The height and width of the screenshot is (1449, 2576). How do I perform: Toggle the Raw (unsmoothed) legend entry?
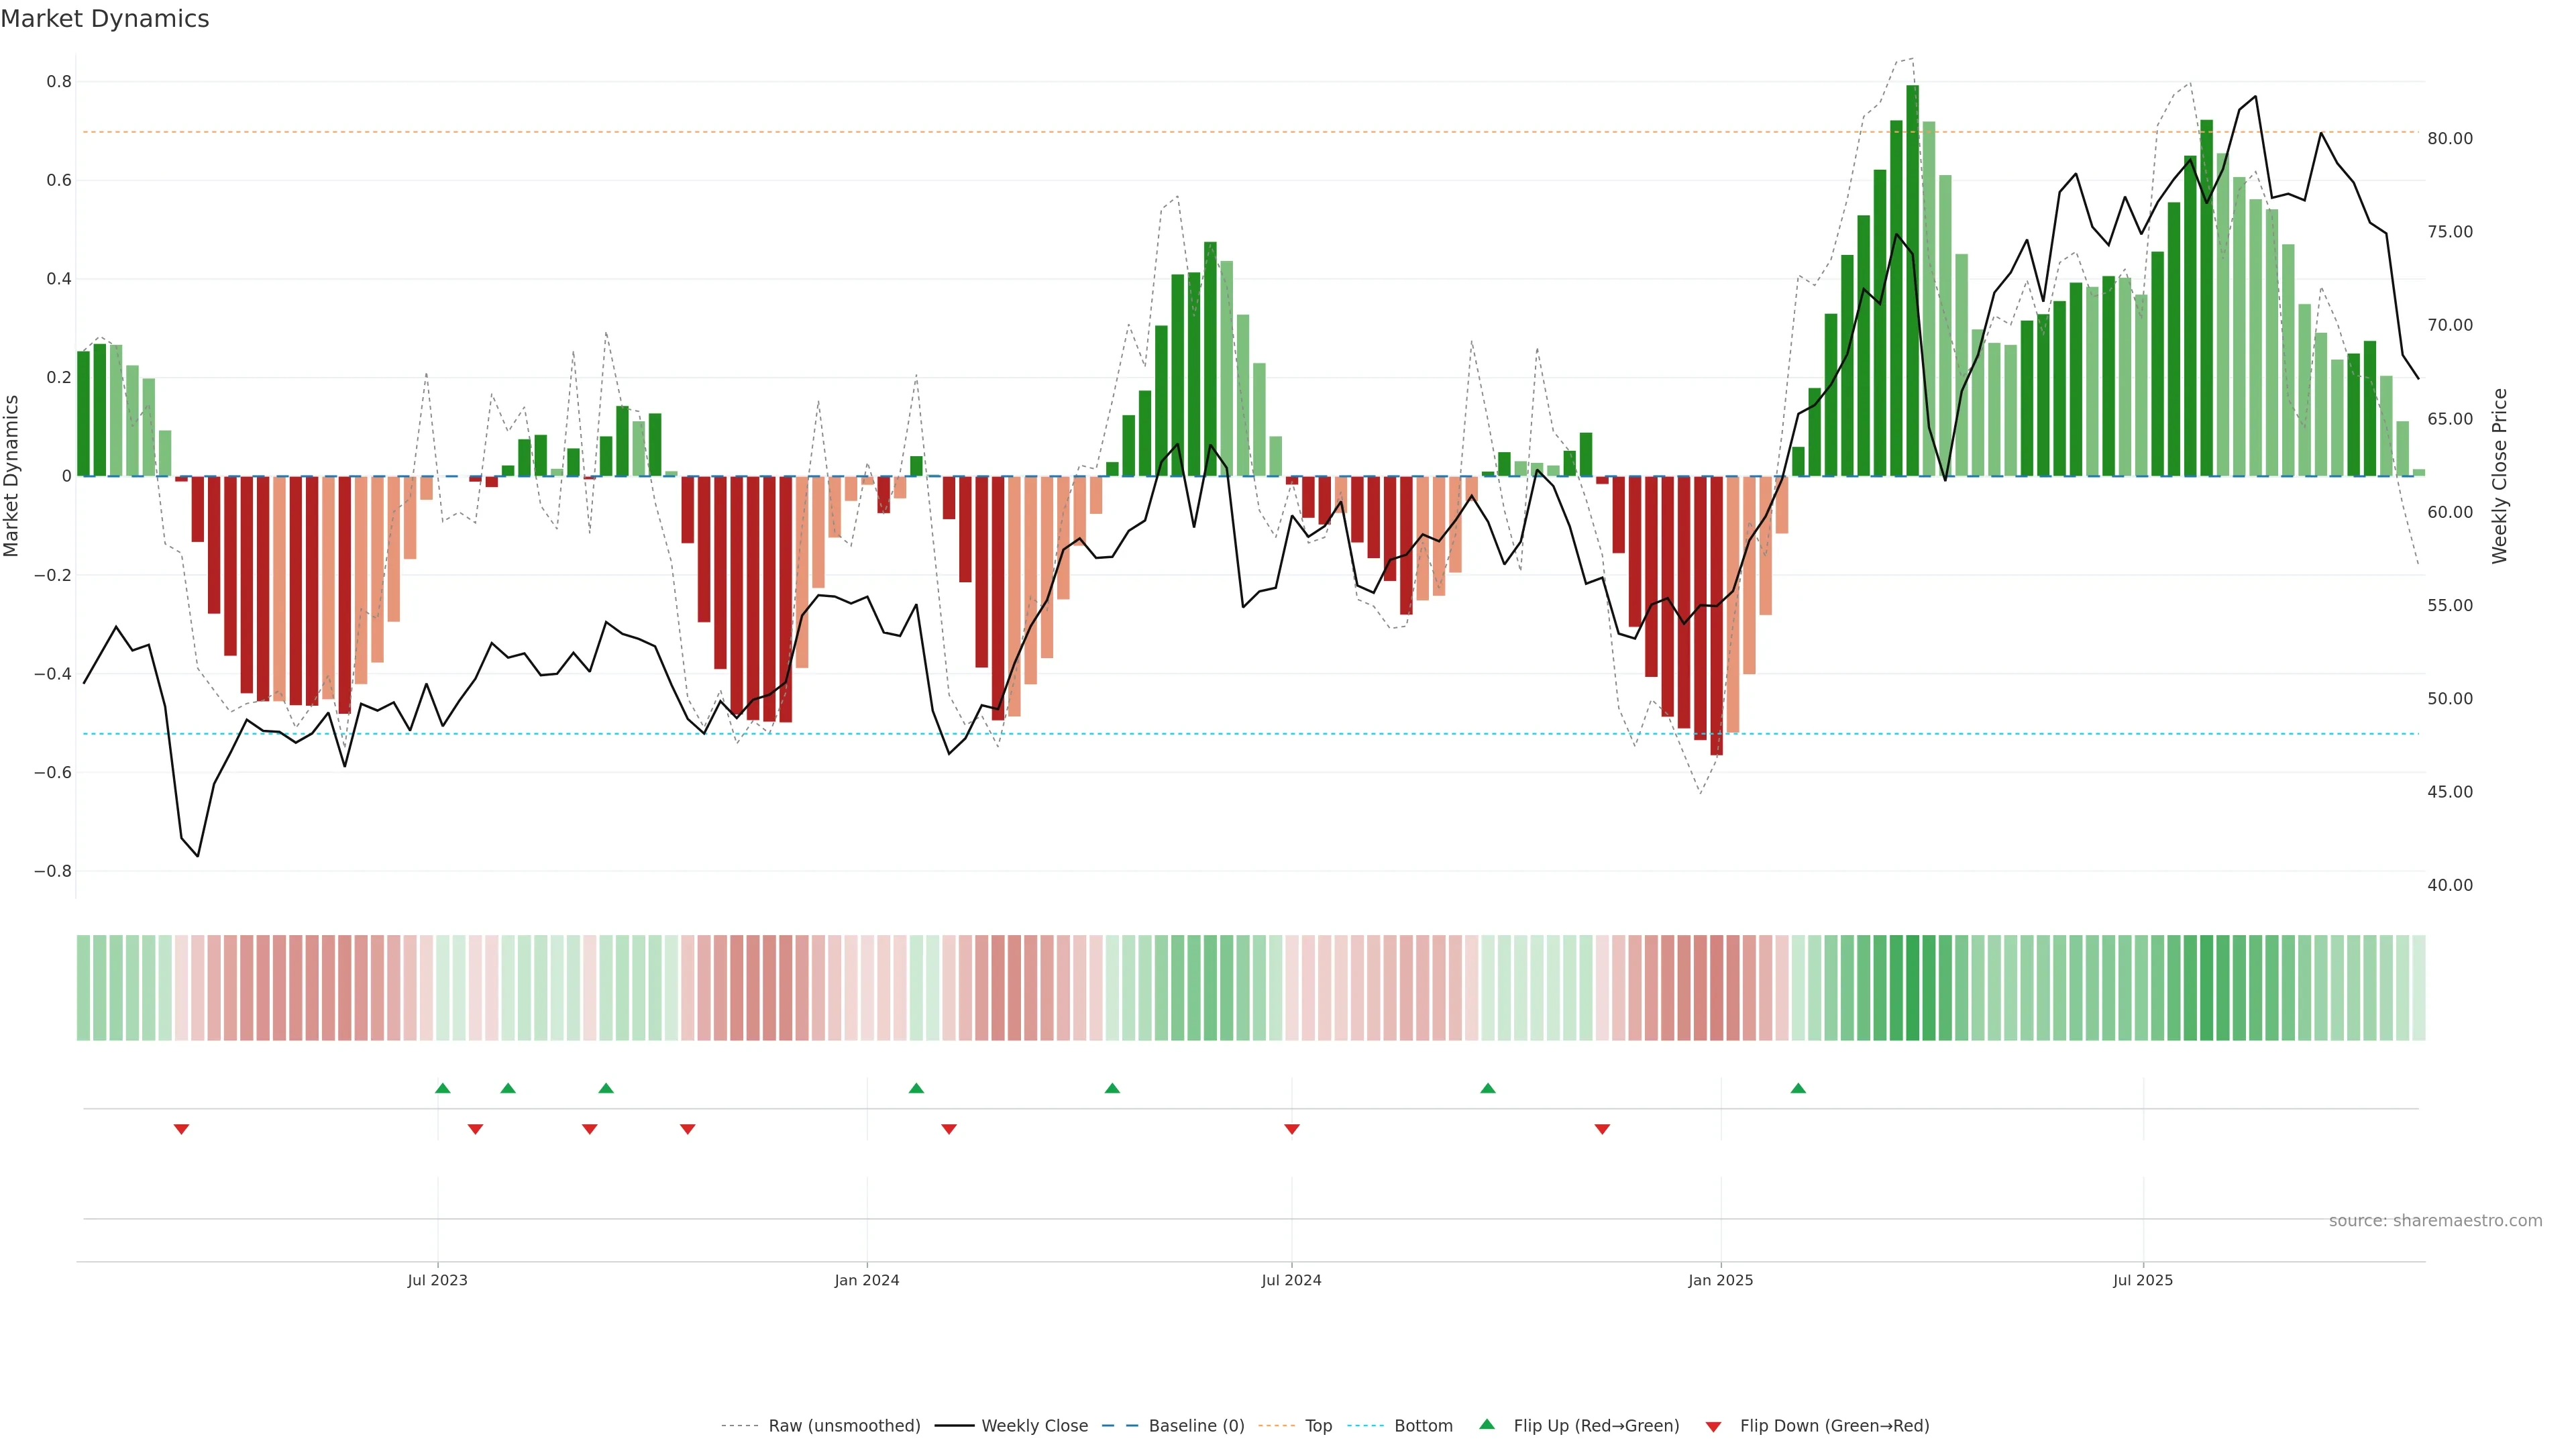click(844, 1425)
